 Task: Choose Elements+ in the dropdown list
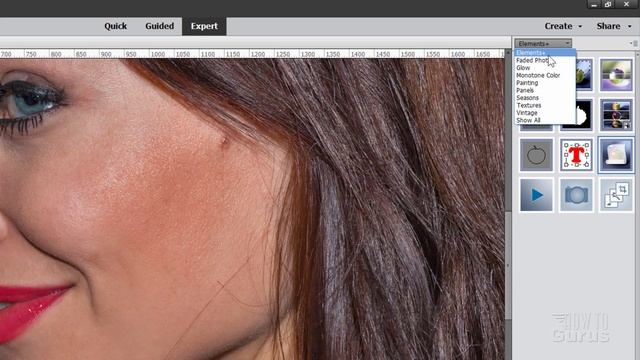tap(545, 53)
